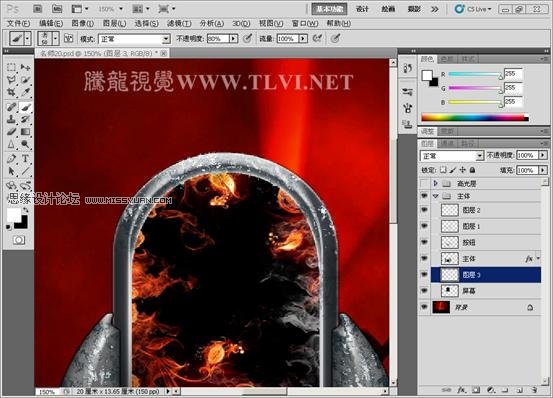Open layer opacity slider arrow
Viewport: 553px width, 398px height.
pos(543,155)
